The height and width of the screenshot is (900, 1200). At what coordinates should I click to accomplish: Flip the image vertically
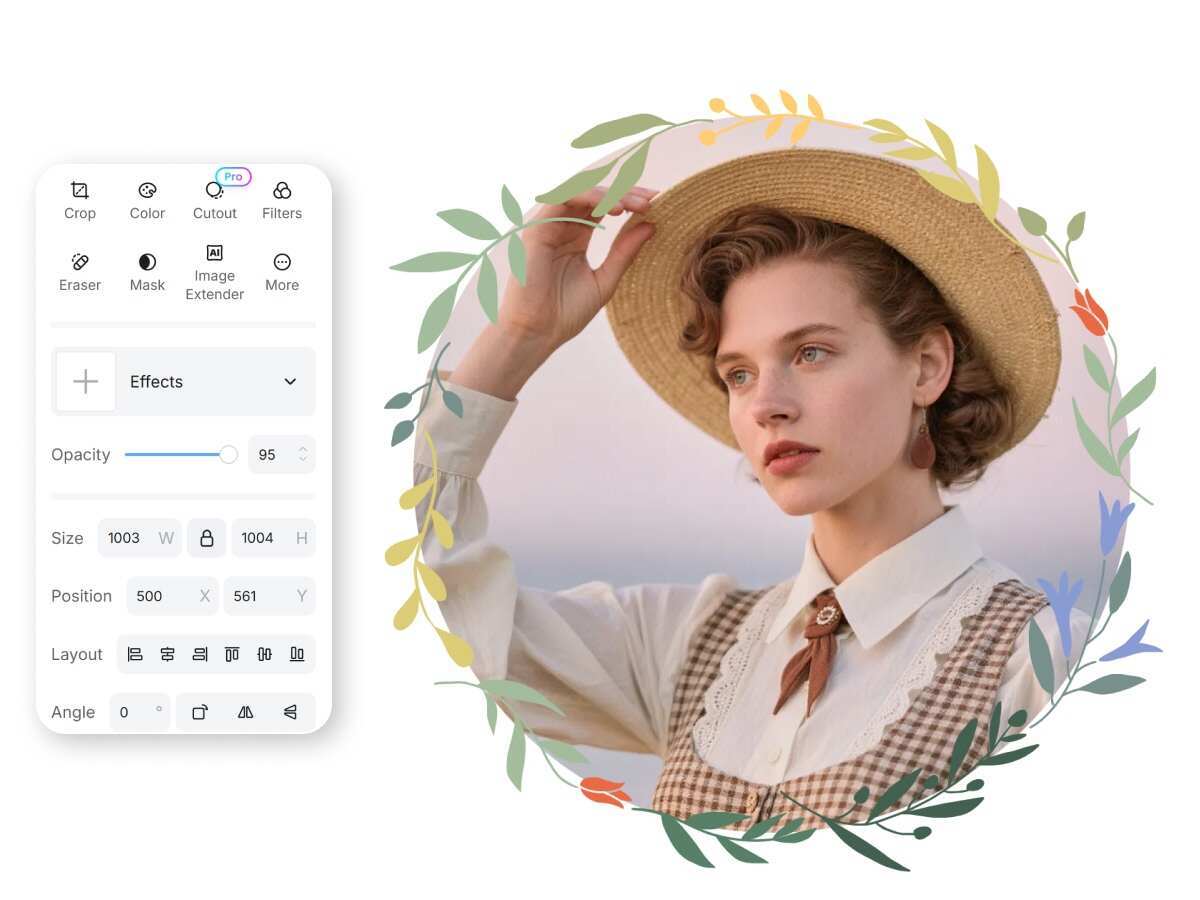click(290, 712)
